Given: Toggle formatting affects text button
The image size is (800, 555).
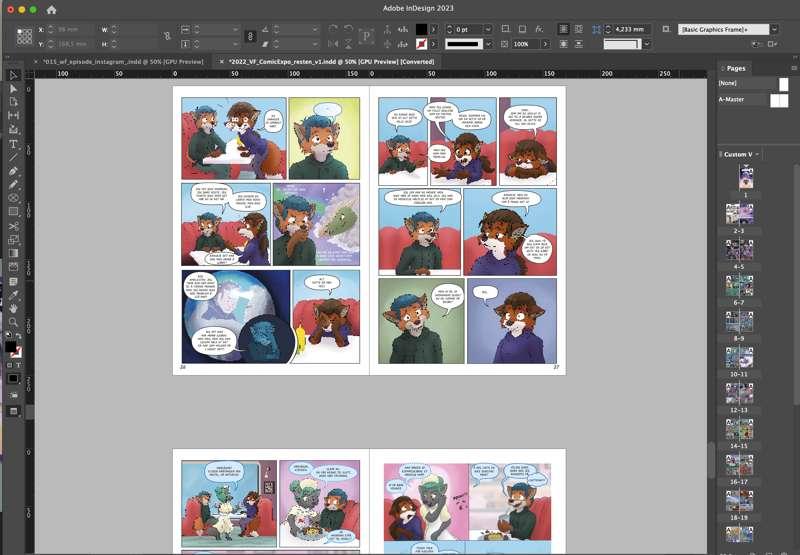Looking at the screenshot, I should 18,365.
